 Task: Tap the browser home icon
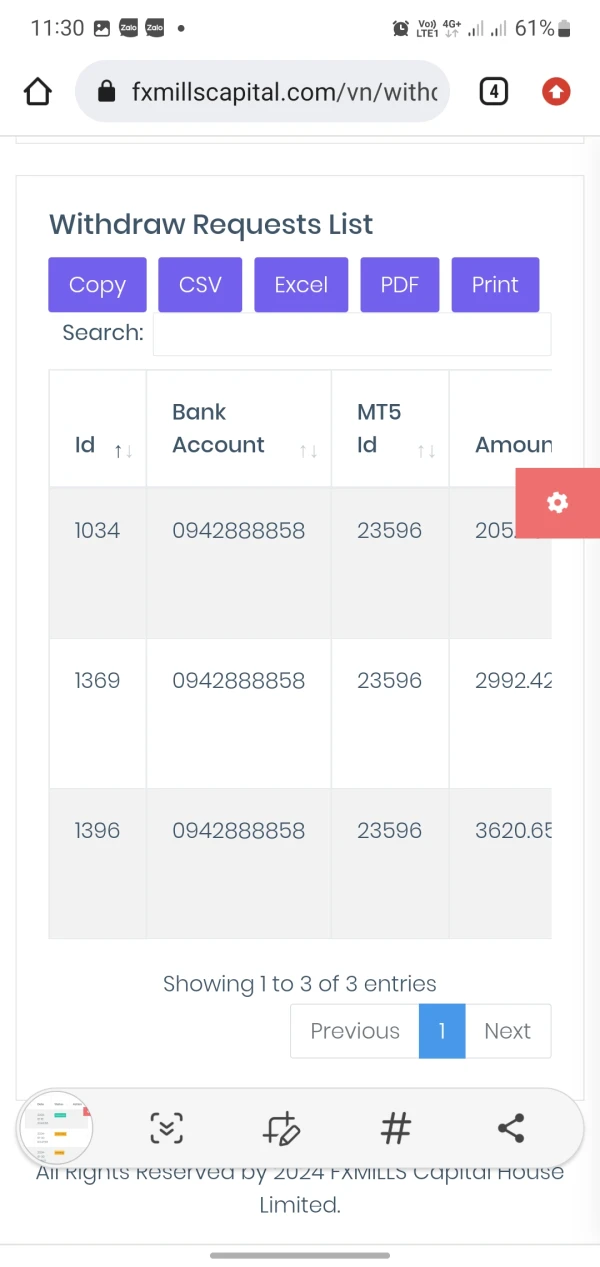point(37,92)
